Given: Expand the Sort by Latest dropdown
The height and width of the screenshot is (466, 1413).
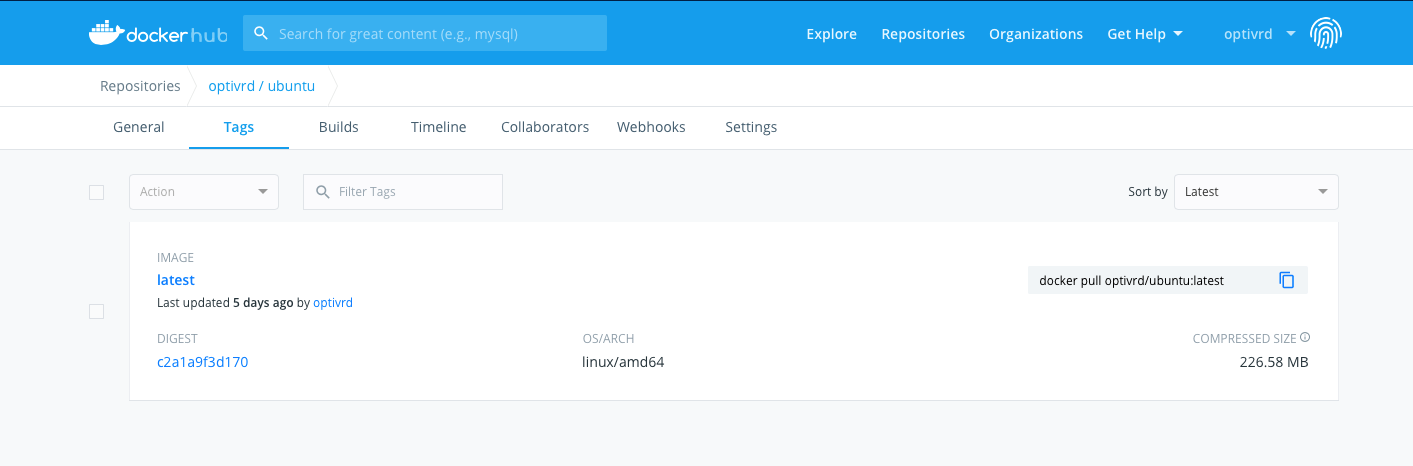Looking at the screenshot, I should click(1255, 192).
